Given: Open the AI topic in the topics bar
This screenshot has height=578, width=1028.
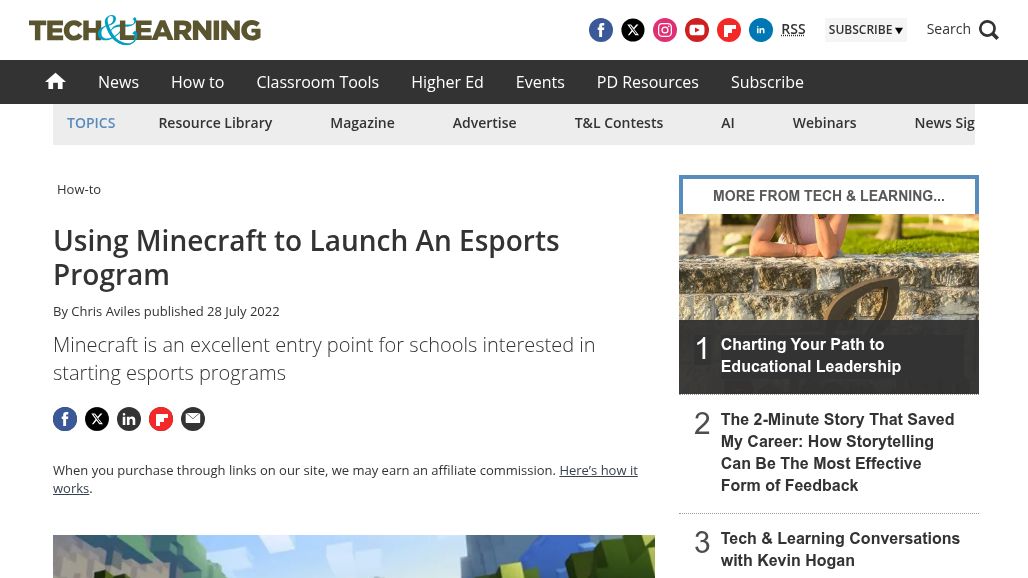Looking at the screenshot, I should click(x=728, y=122).
